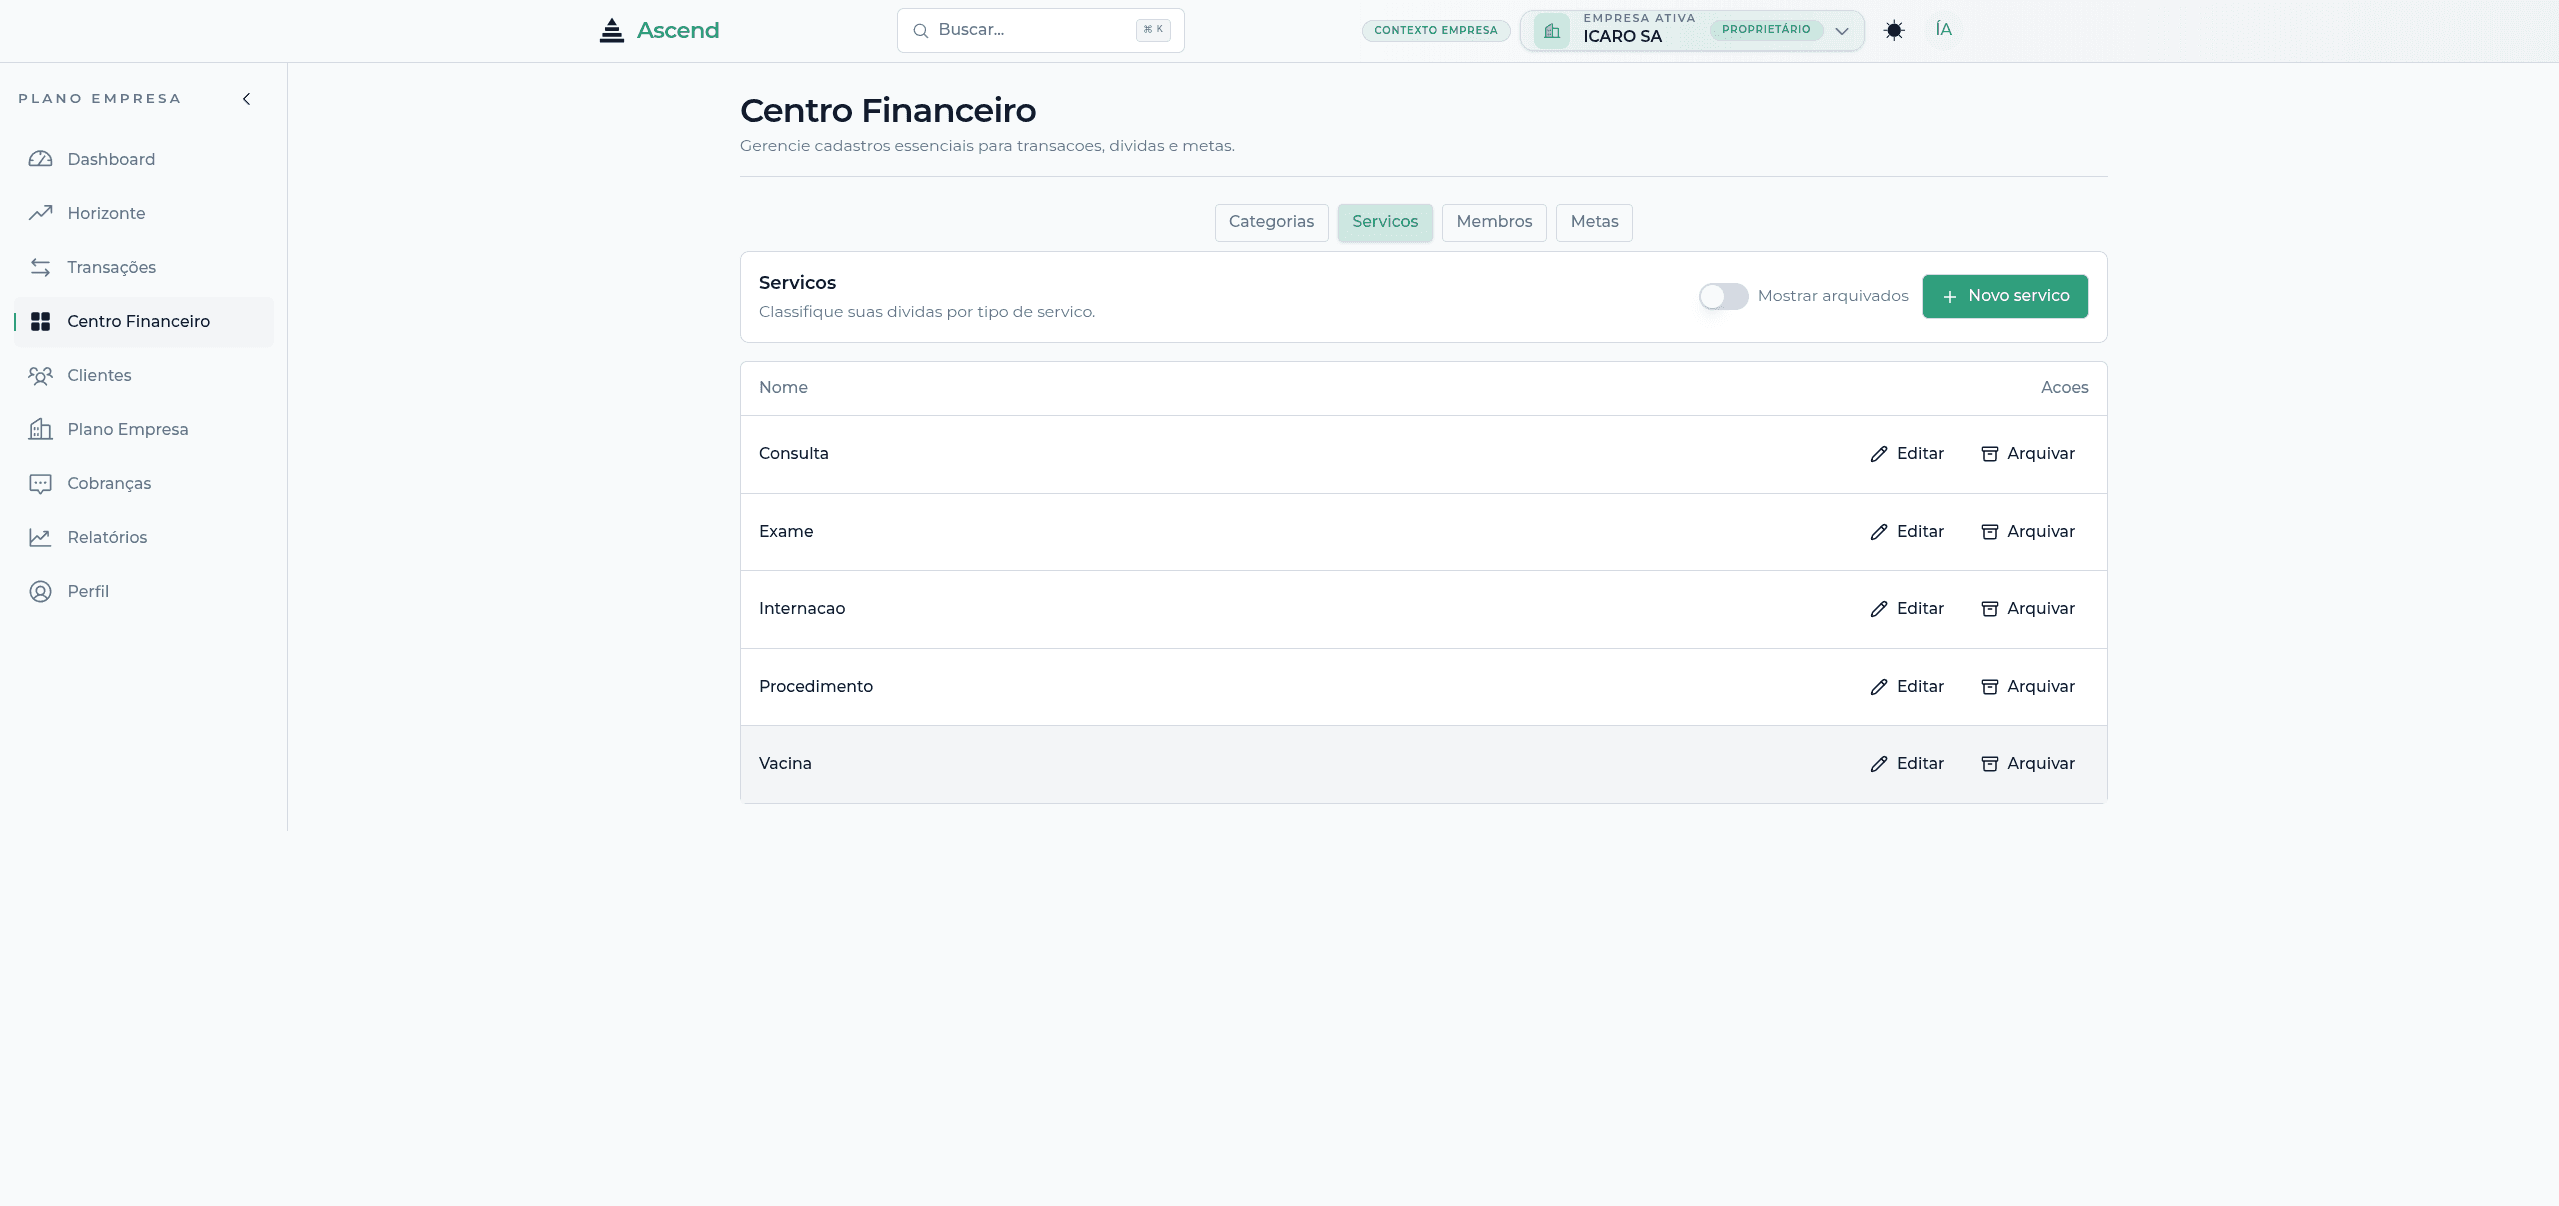View Relatórios from the sidebar
2559x1206 pixels.
tap(107, 537)
